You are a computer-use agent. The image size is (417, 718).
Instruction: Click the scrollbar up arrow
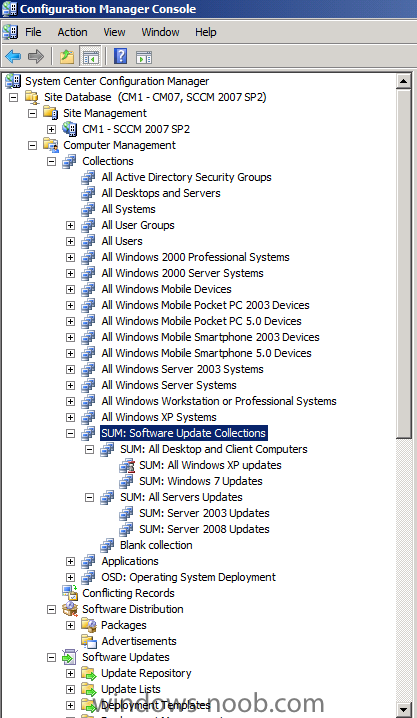[x=404, y=82]
